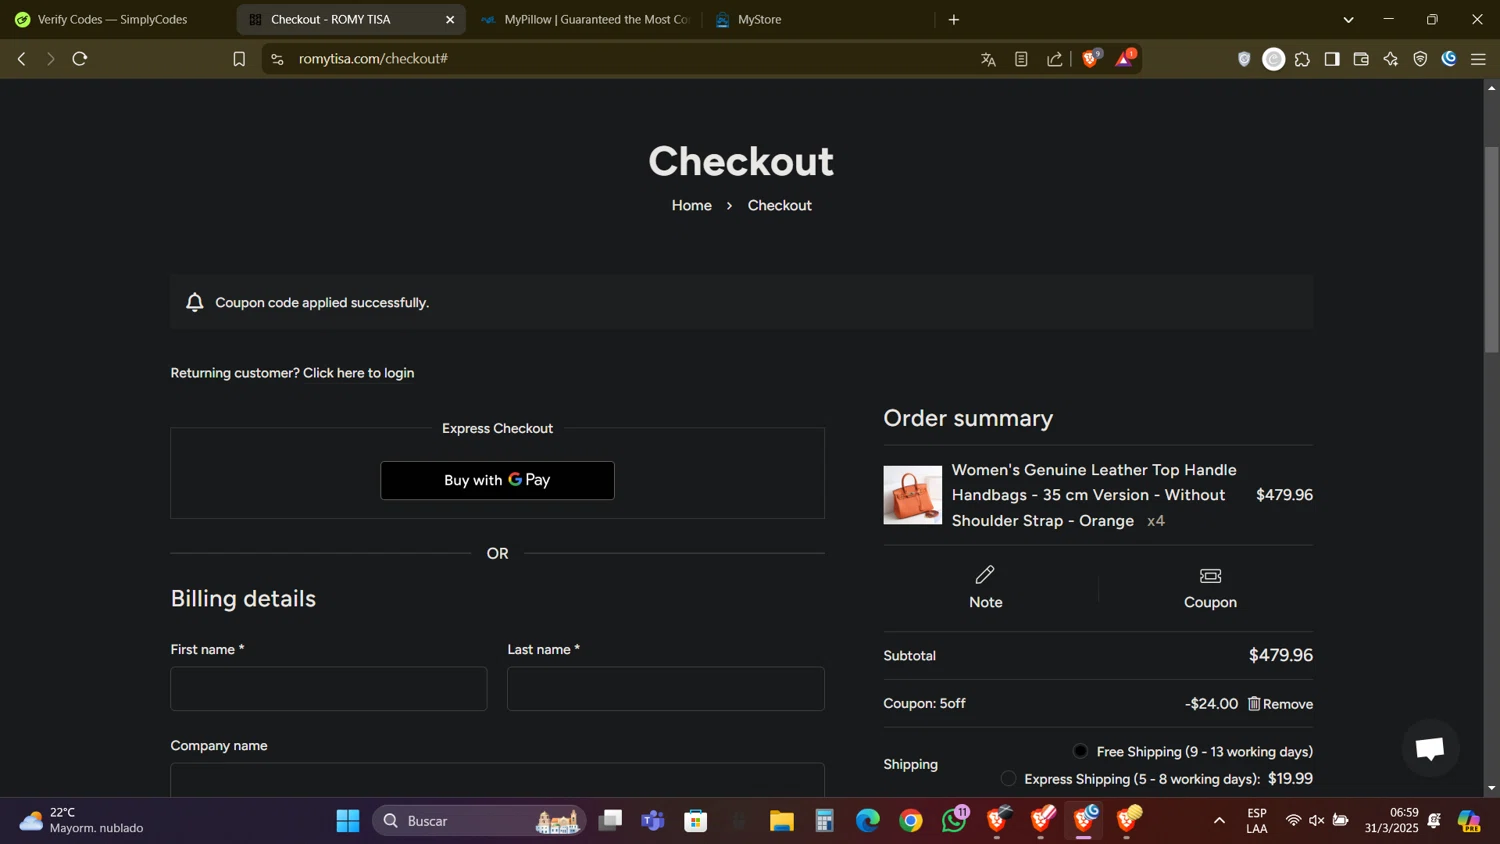Click here to login link
This screenshot has width=1500, height=844.
tap(358, 373)
